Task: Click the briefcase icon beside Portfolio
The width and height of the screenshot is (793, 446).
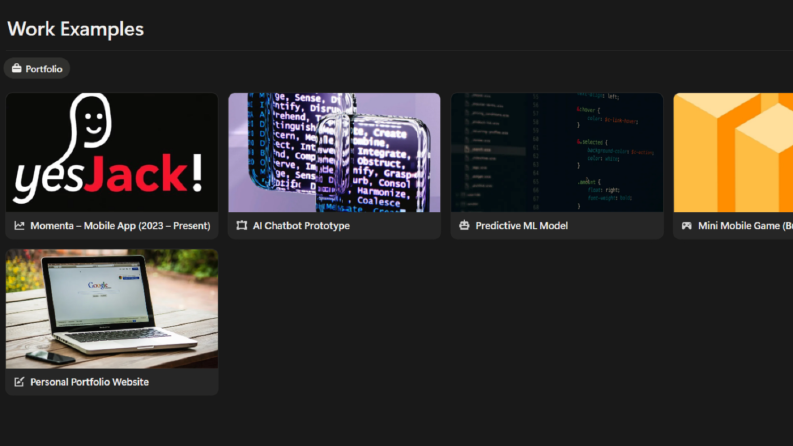Action: [x=17, y=68]
